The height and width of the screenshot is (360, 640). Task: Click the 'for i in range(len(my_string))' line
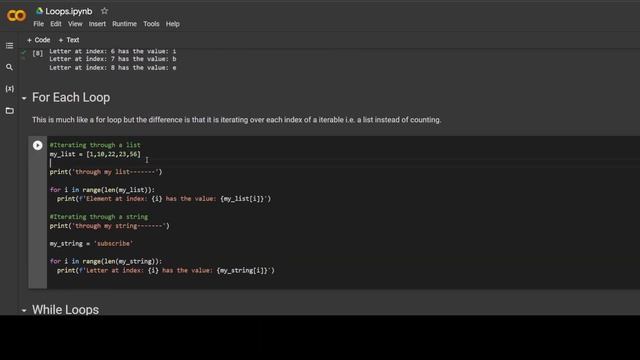pyautogui.click(x=106, y=261)
